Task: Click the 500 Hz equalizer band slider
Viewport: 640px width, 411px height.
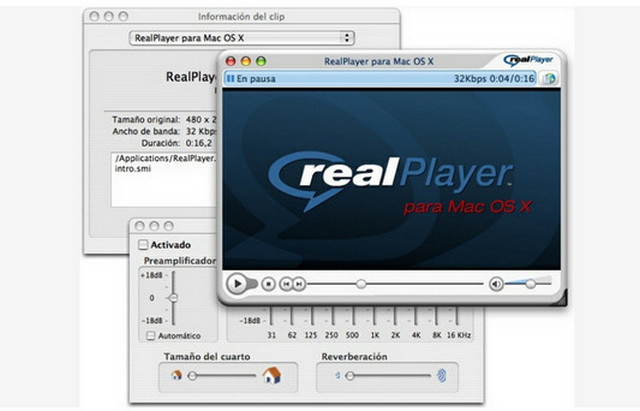Action: pyautogui.click(x=353, y=315)
